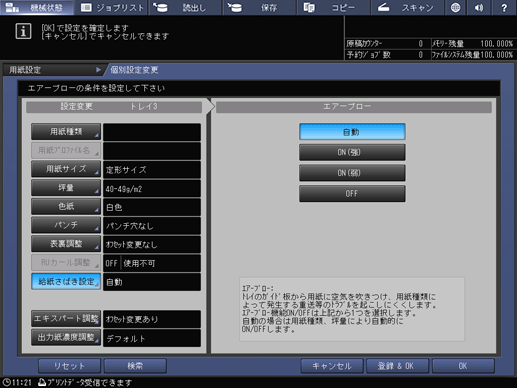The image size is (517, 388).
Task: Confirm settings with the OK button
Action: (463, 366)
